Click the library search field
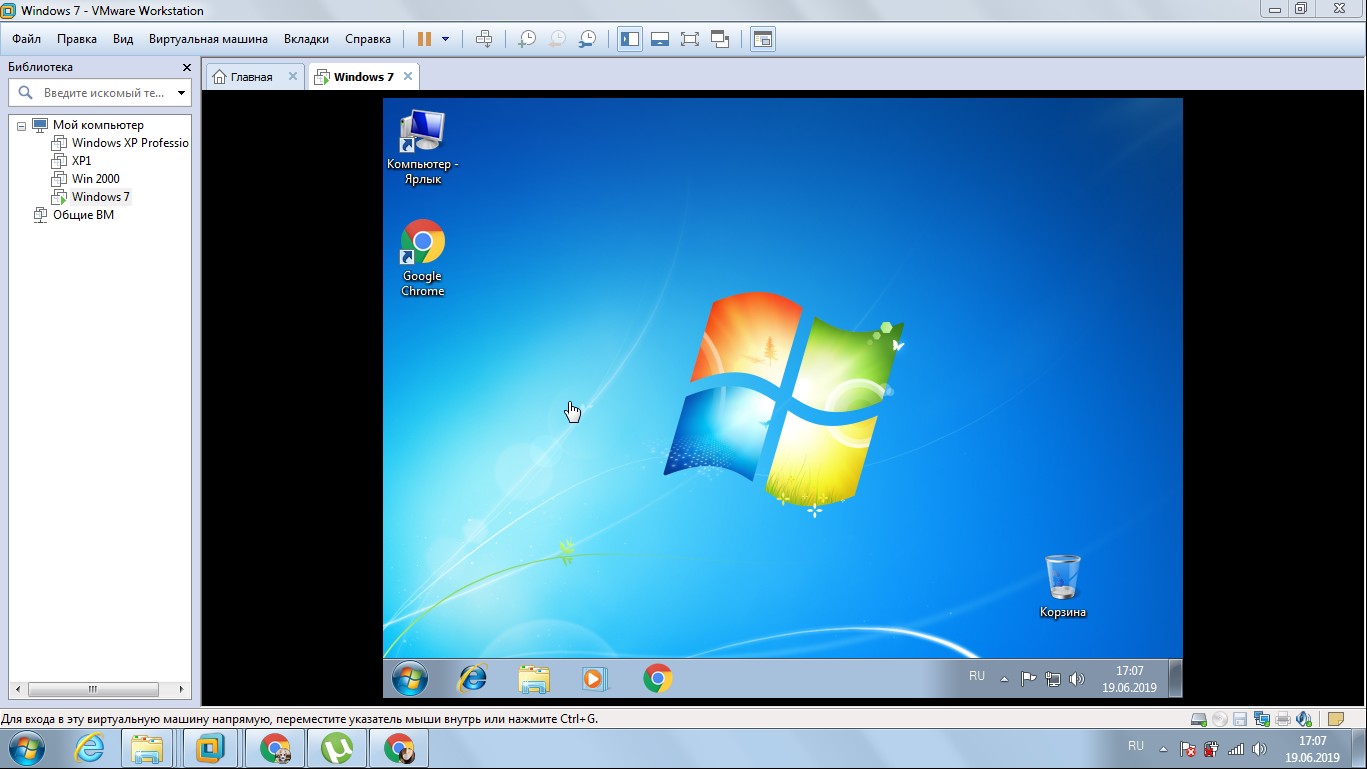 (98, 93)
